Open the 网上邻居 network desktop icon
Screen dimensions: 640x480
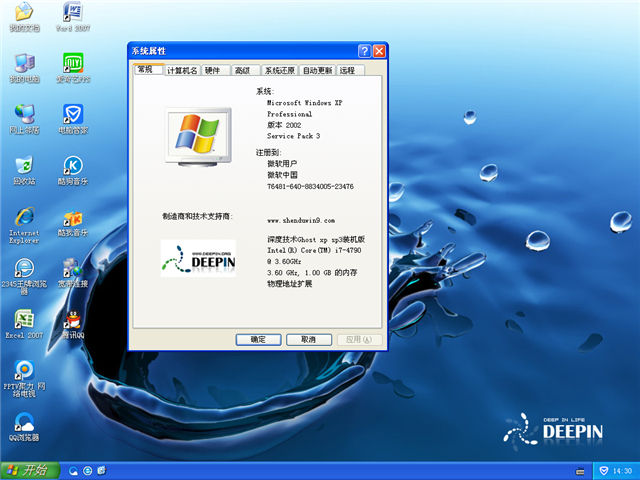pyautogui.click(x=24, y=119)
